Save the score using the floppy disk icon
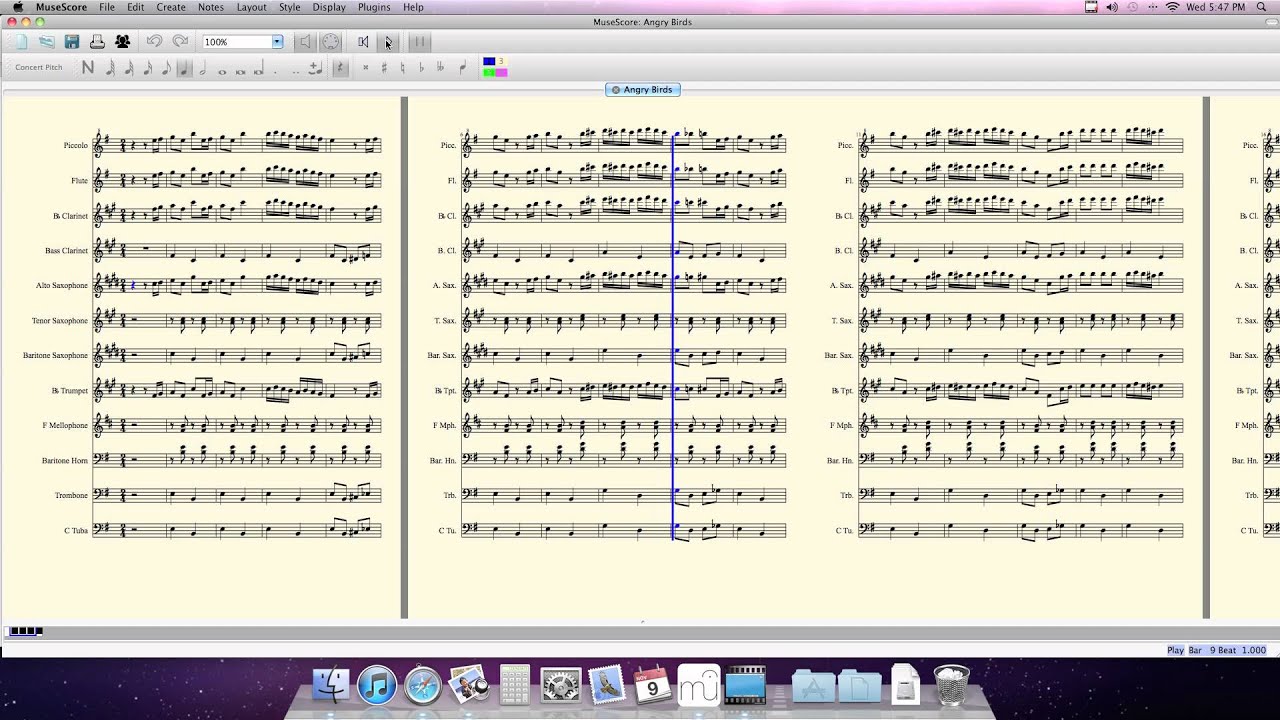 72,42
